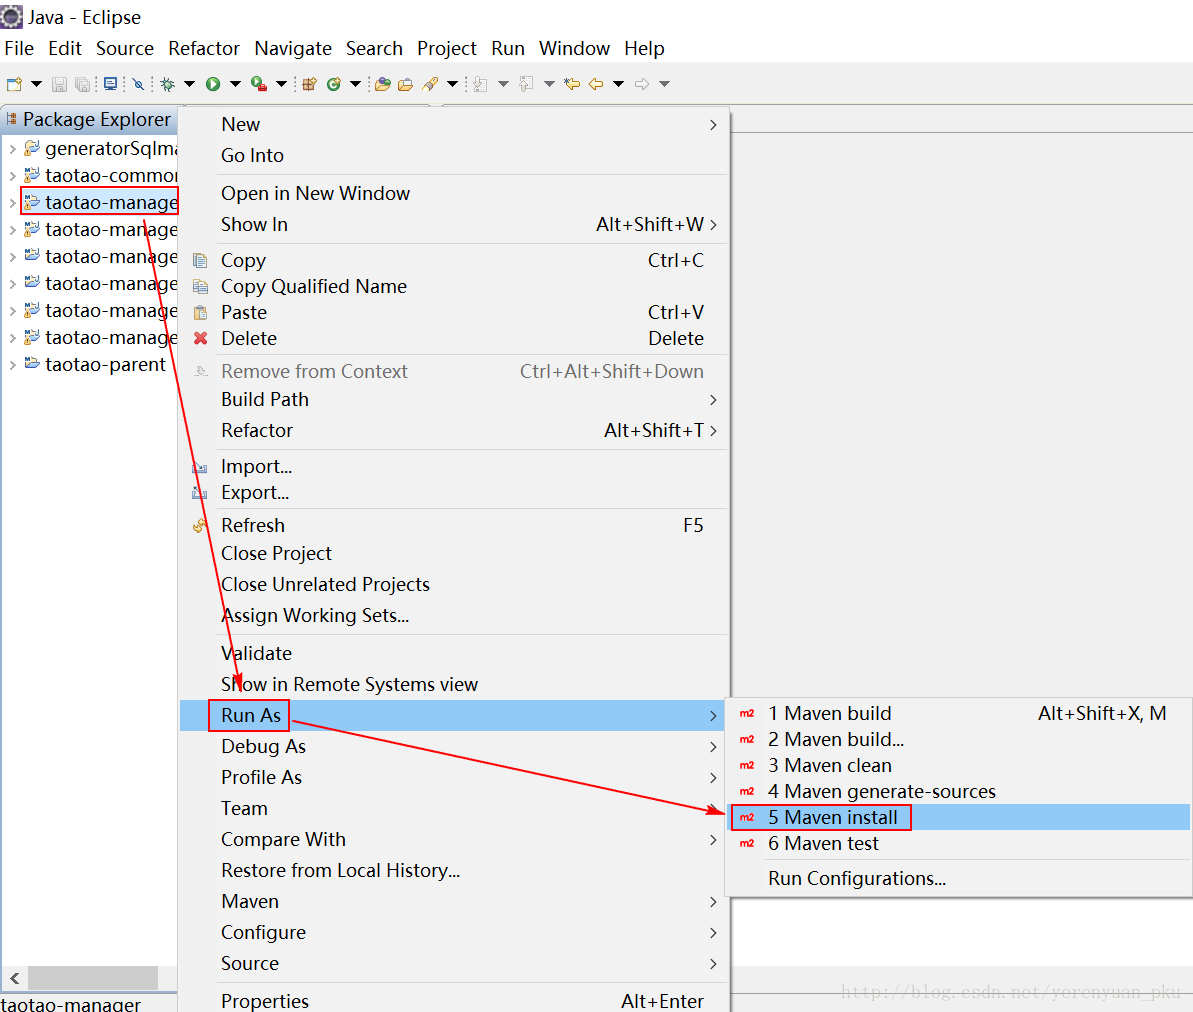Choose Open in New Window
This screenshot has width=1193, height=1012.
(453, 193)
